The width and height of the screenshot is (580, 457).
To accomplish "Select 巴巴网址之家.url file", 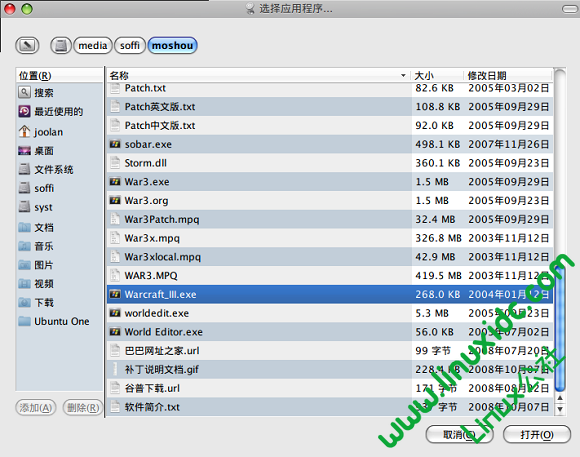I will tap(330, 350).
